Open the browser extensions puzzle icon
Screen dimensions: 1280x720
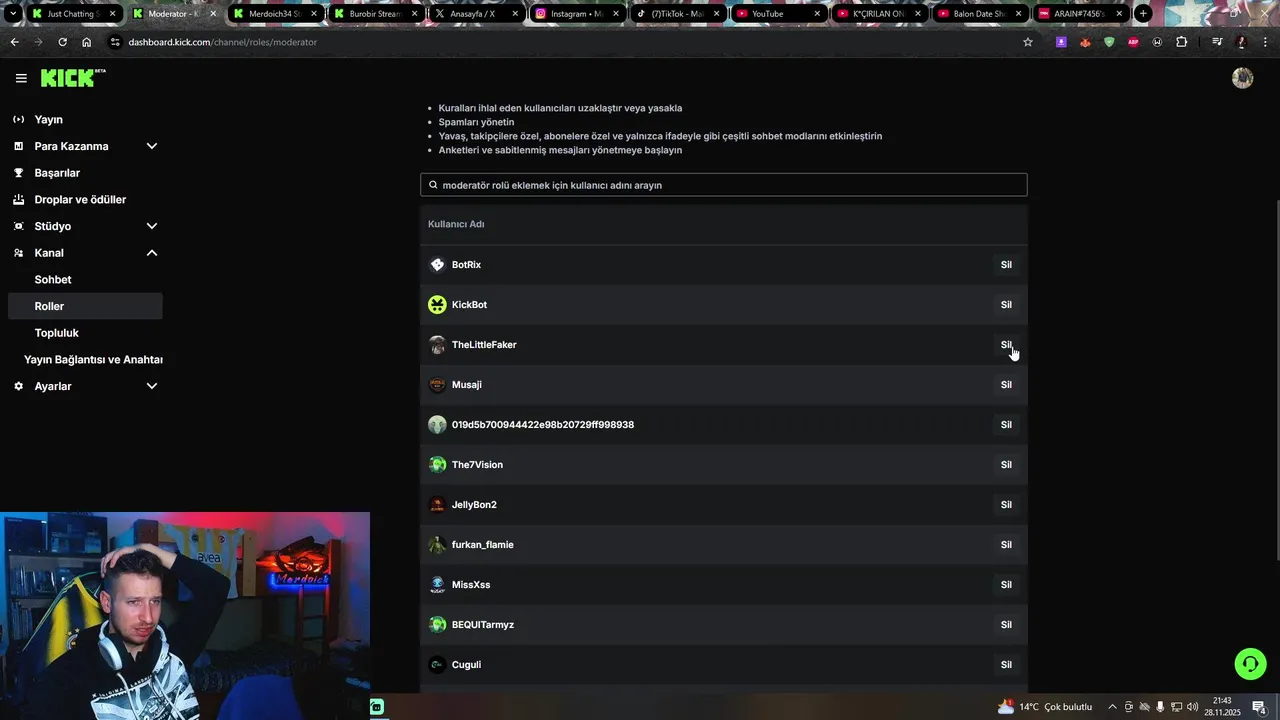[x=1182, y=42]
